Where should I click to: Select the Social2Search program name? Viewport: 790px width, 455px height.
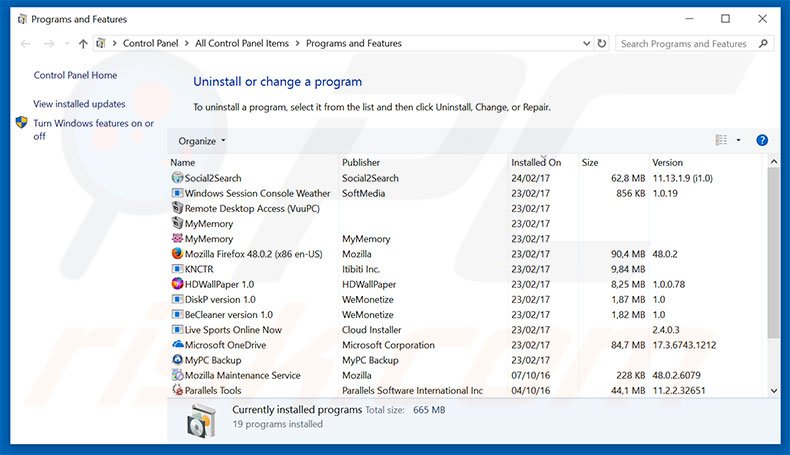click(213, 178)
